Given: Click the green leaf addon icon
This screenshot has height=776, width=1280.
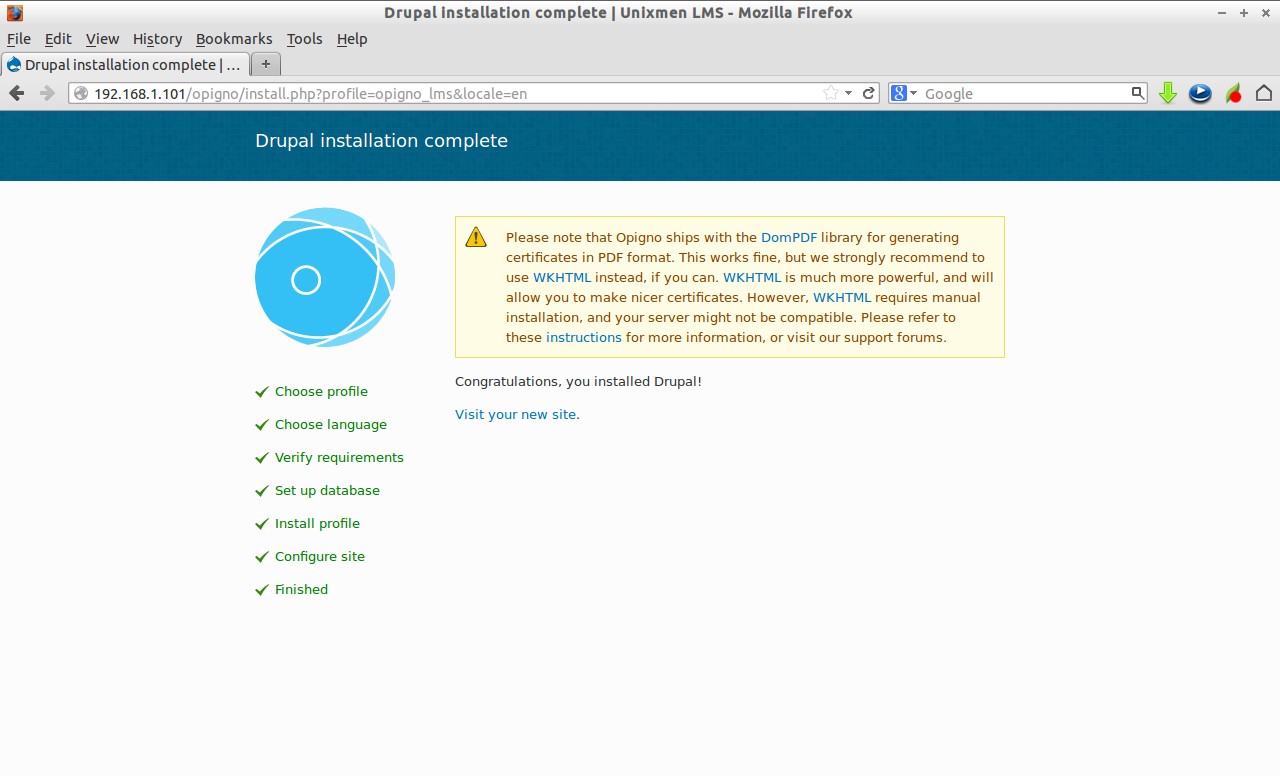Looking at the screenshot, I should coord(1234,93).
